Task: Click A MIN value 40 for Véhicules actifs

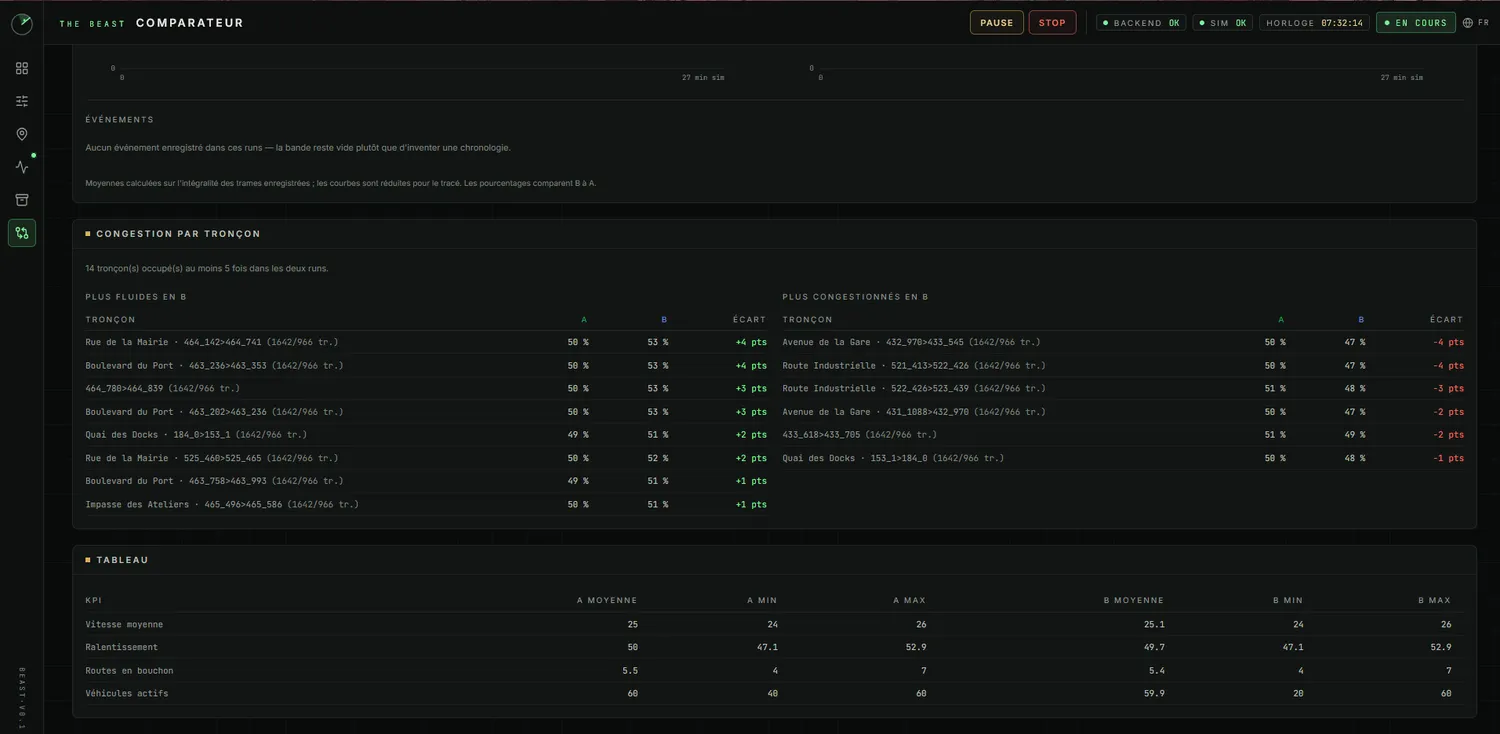Action: click(772, 693)
